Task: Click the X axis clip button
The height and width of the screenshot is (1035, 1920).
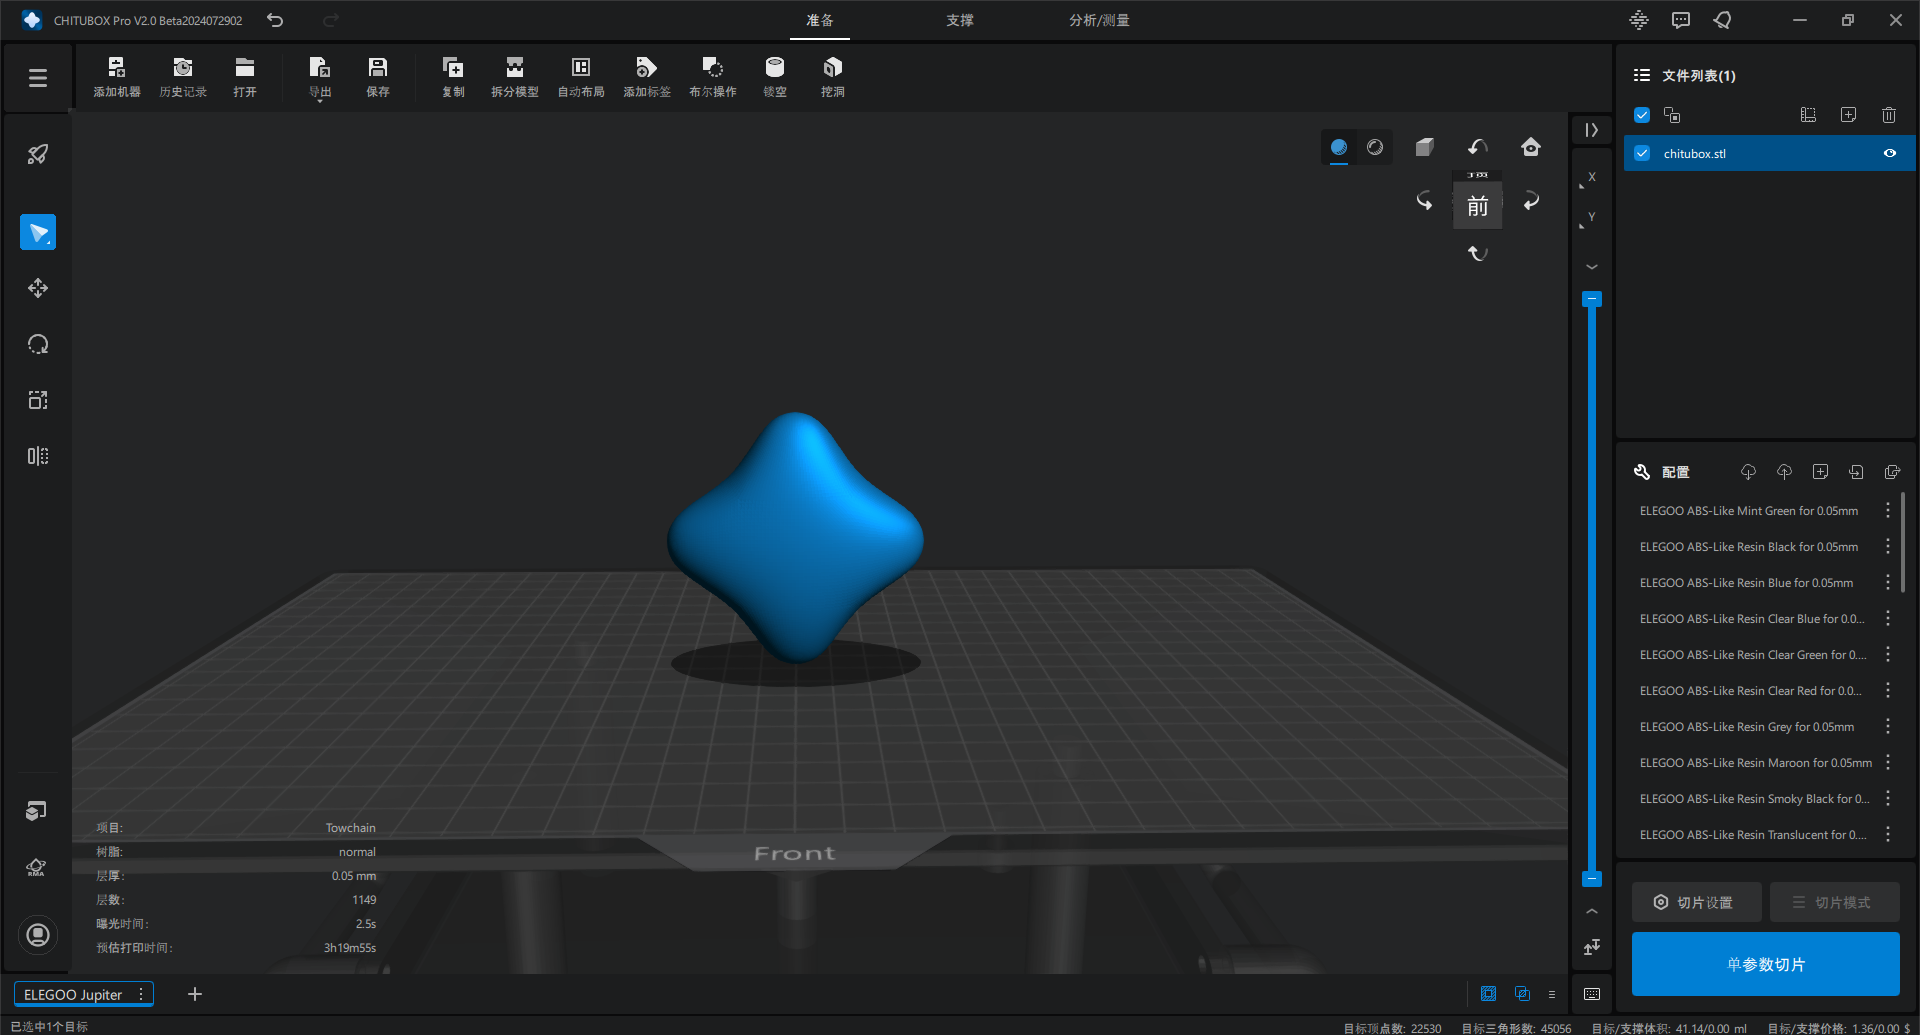Action: point(1590,180)
